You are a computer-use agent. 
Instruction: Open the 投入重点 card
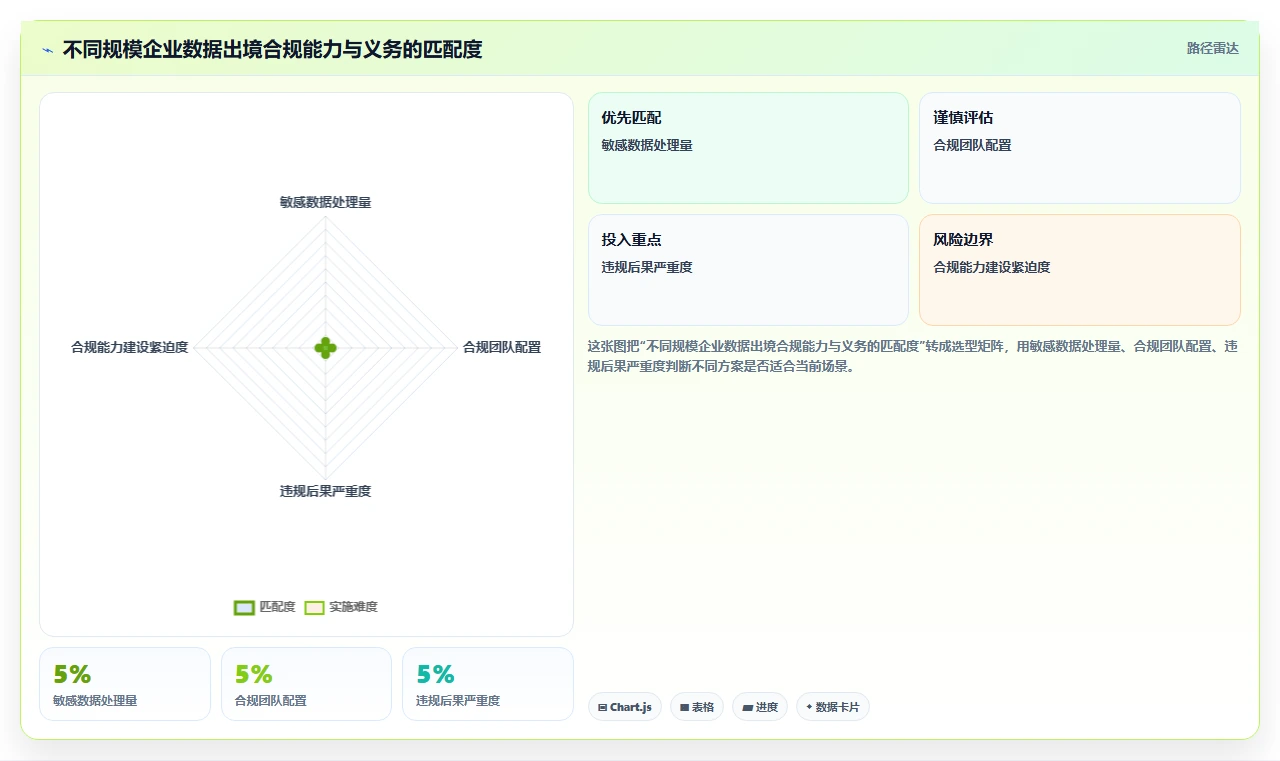click(748, 270)
